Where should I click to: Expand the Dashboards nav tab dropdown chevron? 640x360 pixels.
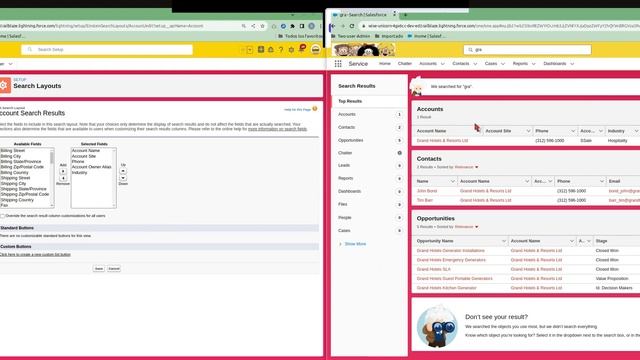pyautogui.click(x=572, y=64)
